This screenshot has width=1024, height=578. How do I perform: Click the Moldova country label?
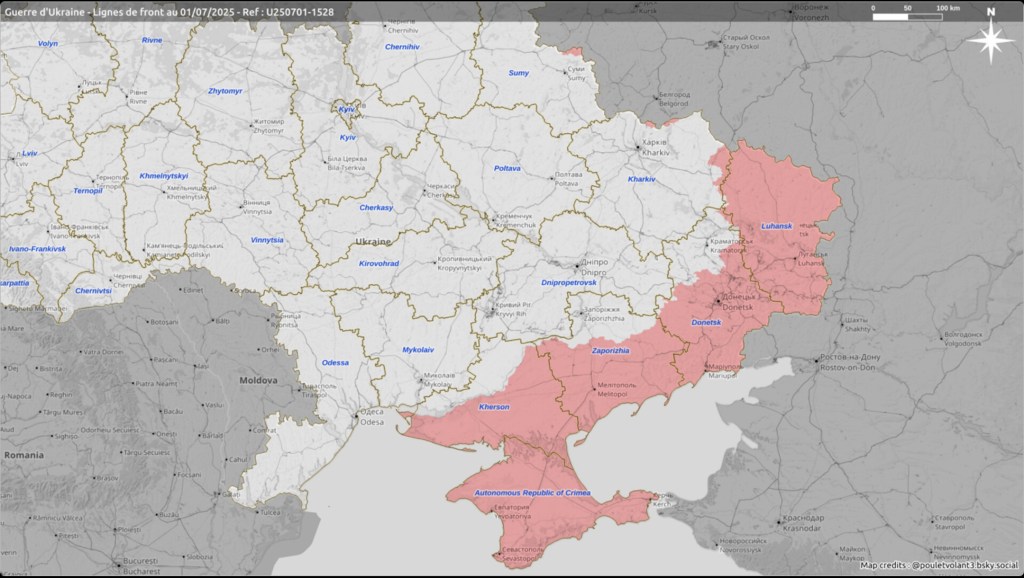pos(257,381)
